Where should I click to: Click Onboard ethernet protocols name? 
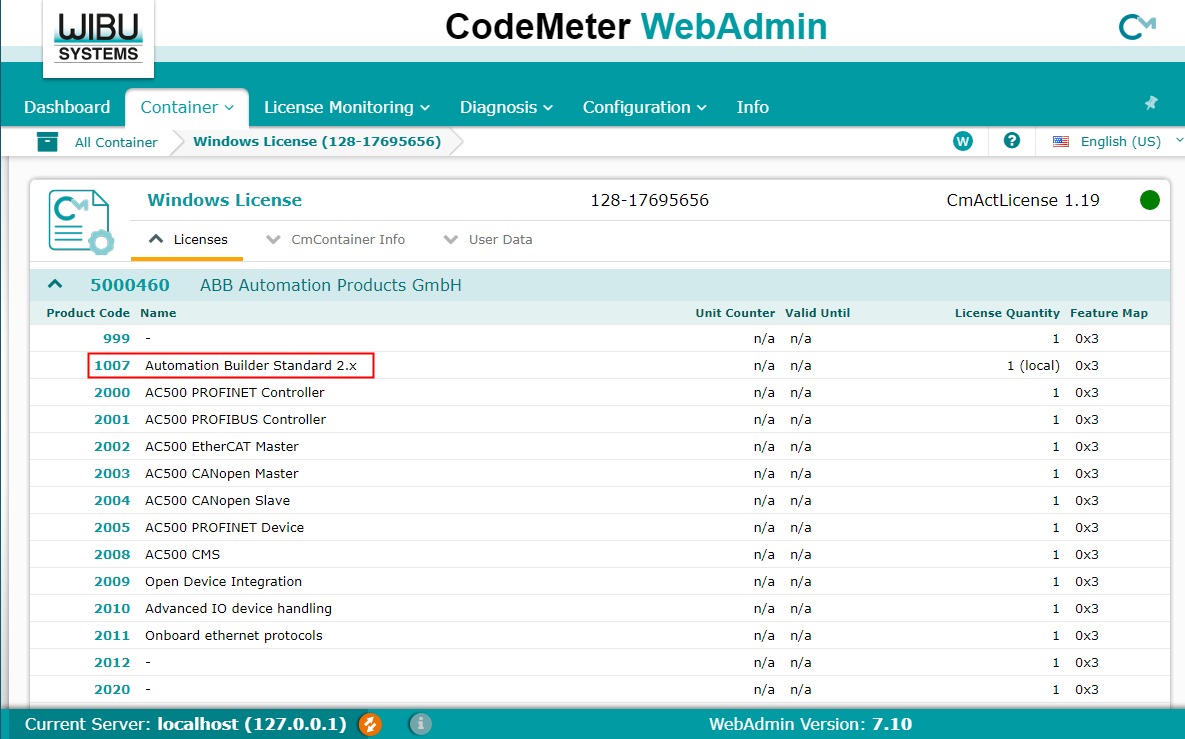coord(234,635)
